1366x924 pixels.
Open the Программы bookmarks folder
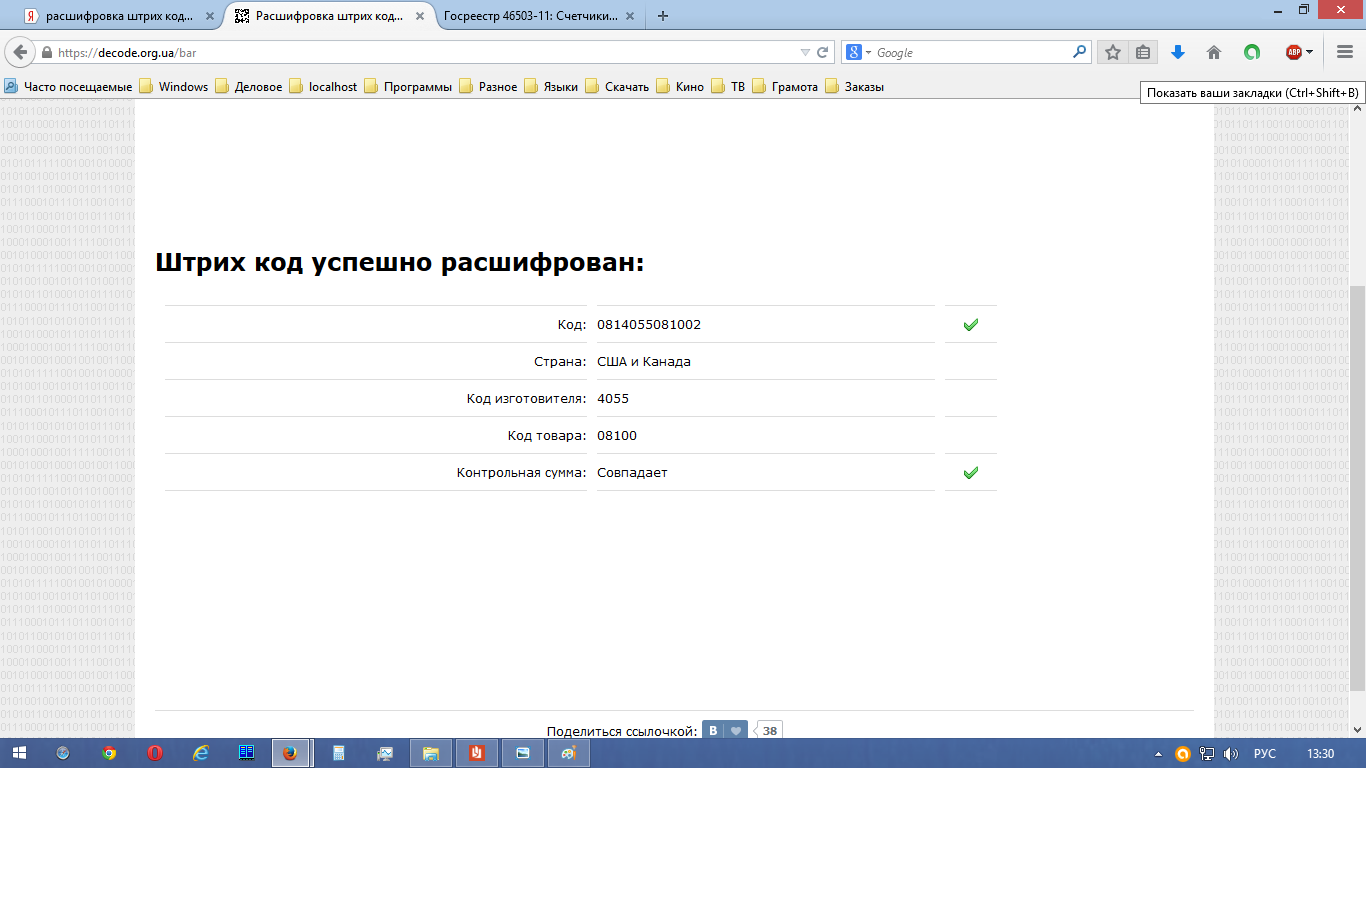coord(408,87)
